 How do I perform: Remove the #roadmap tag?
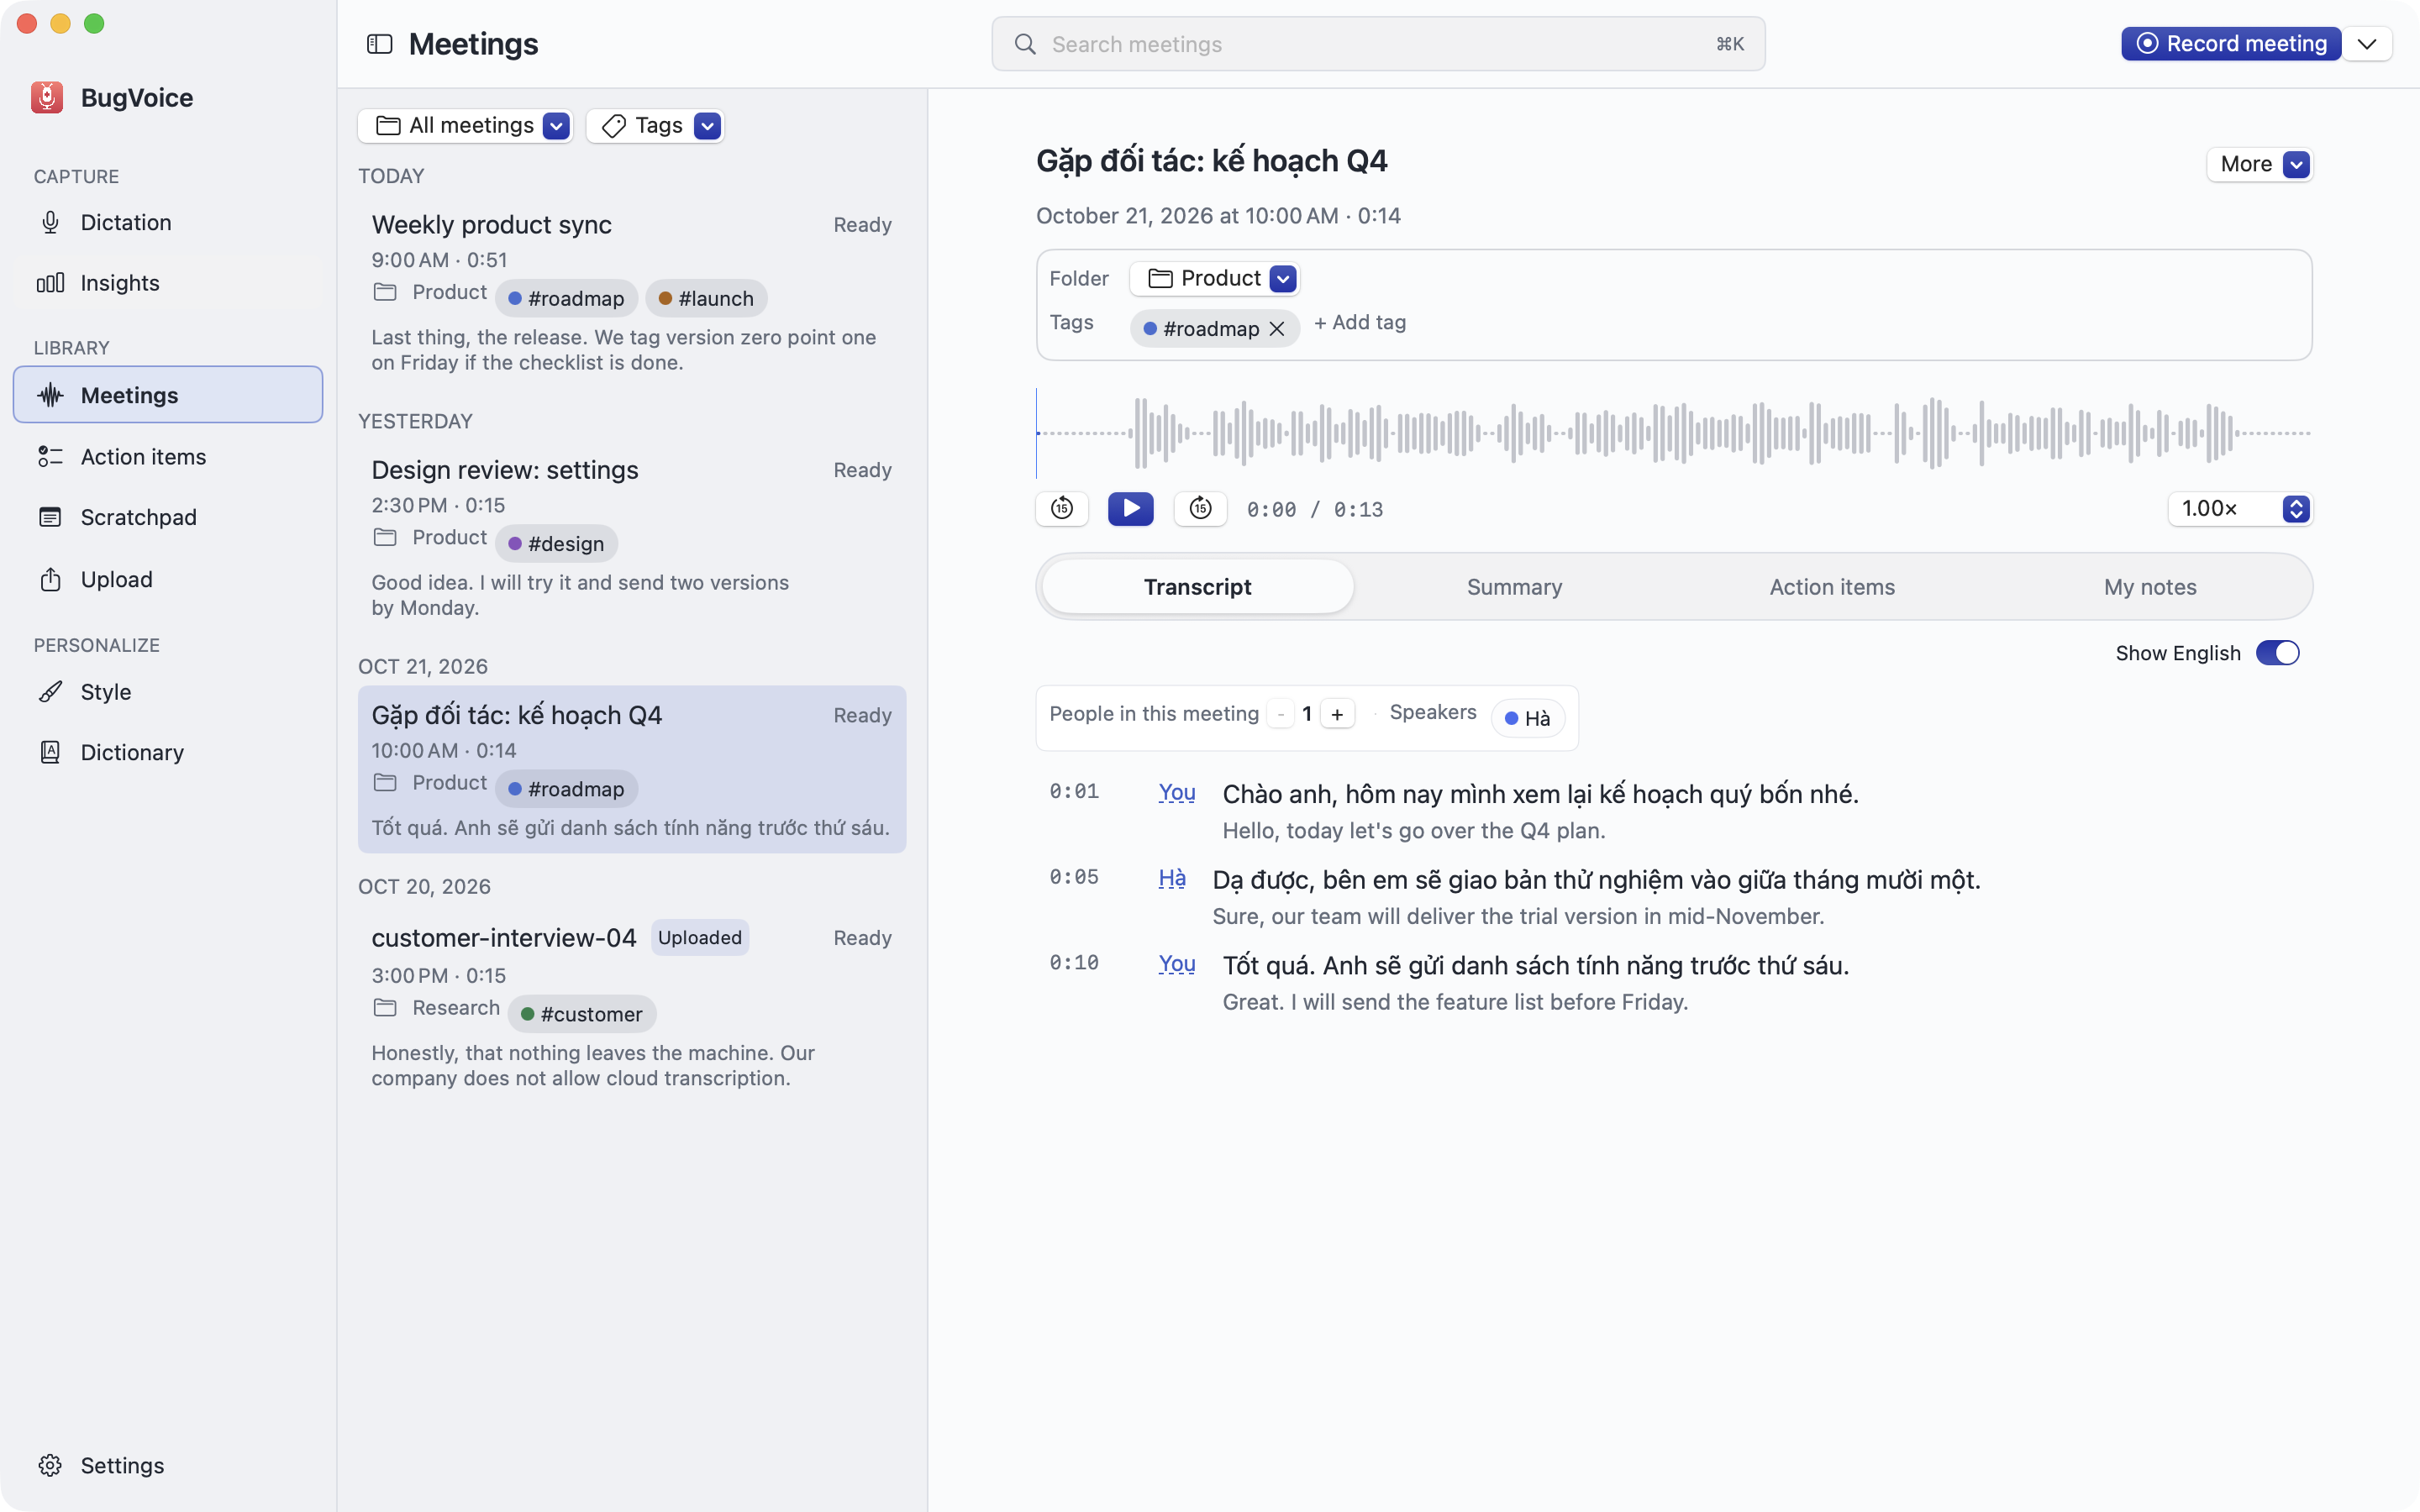(x=1277, y=329)
